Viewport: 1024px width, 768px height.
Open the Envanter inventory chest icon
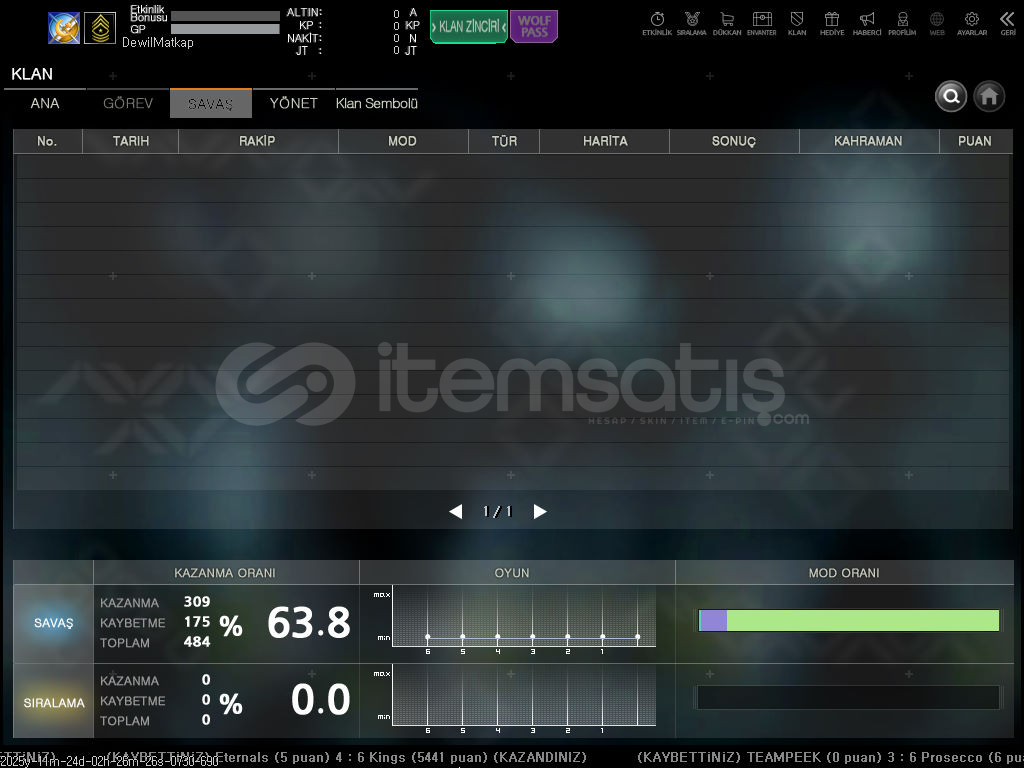click(x=762, y=22)
